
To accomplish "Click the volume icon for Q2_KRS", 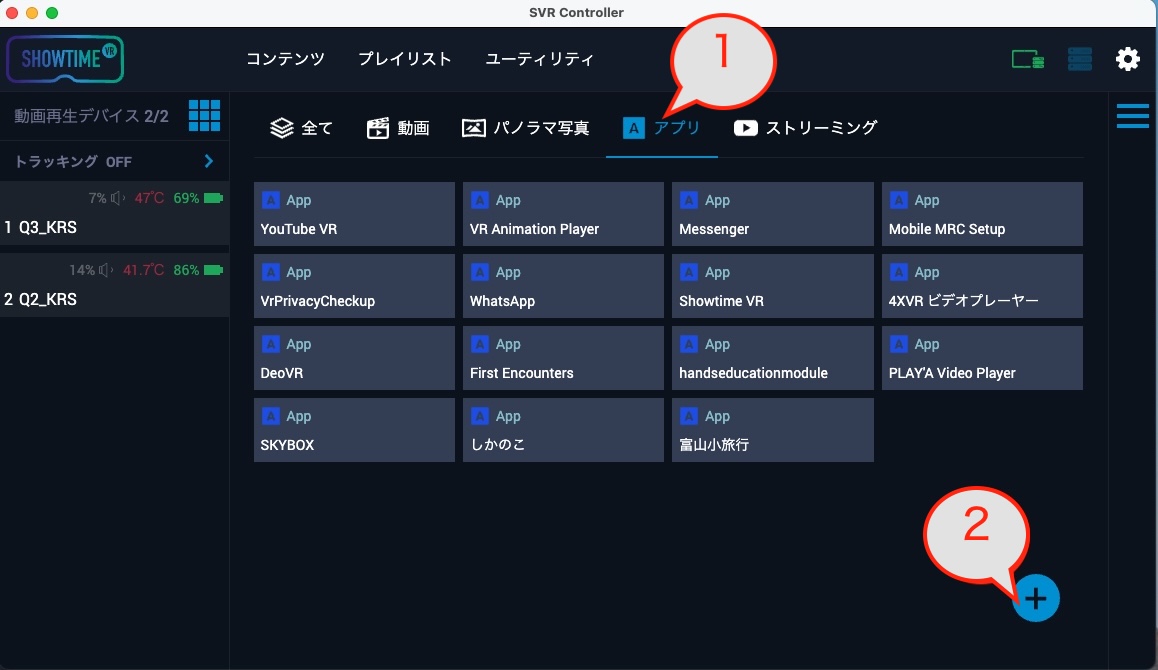I will (x=106, y=270).
